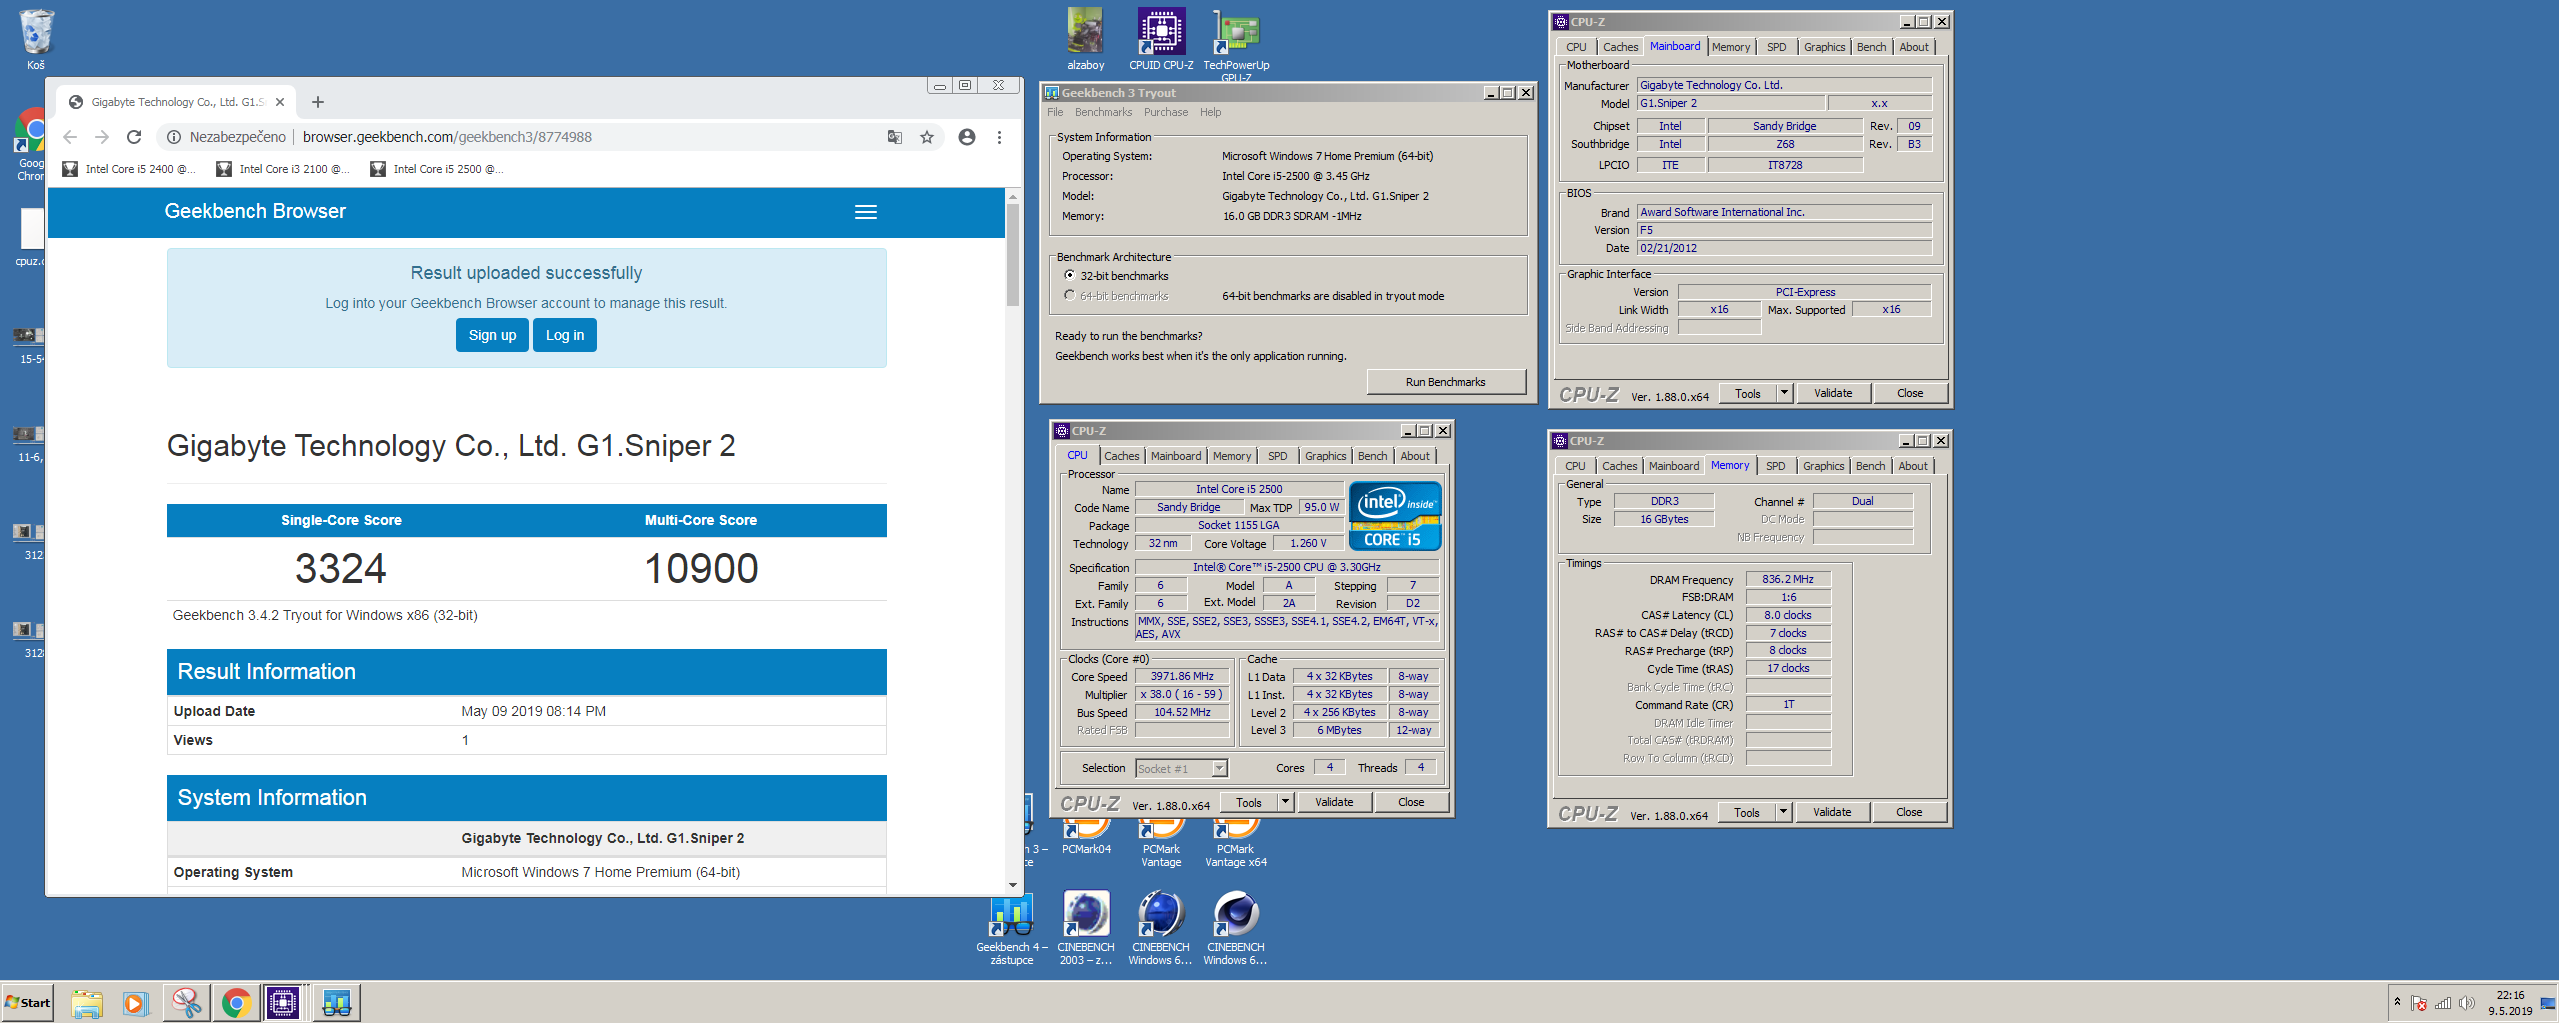Open the Geekbench 4 zástupce shortcut
Image resolution: width=2559 pixels, height=1023 pixels.
pyautogui.click(x=1011, y=928)
